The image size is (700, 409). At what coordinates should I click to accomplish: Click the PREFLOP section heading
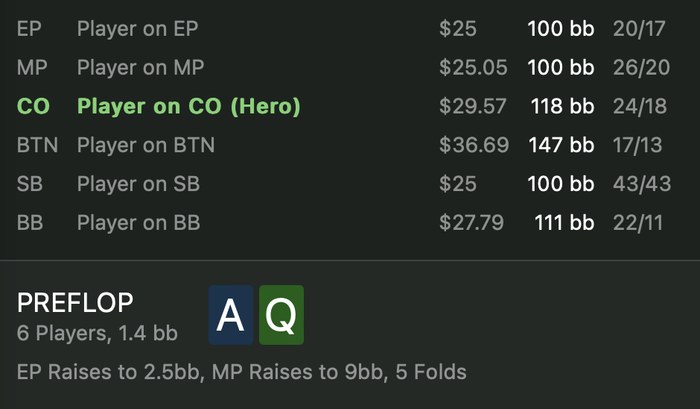tap(76, 303)
